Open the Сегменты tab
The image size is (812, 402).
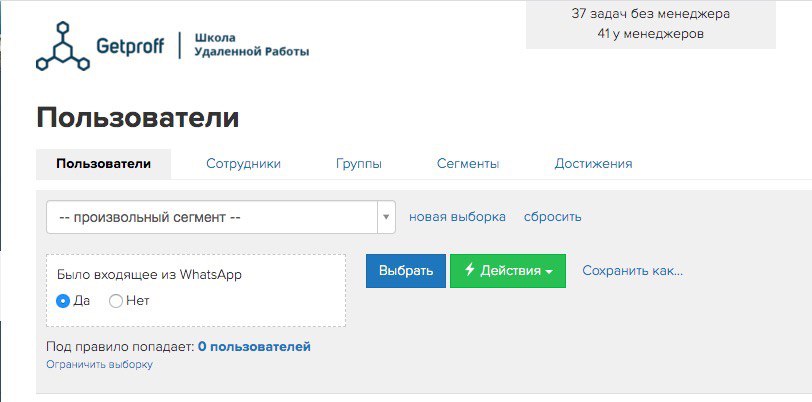(x=468, y=164)
